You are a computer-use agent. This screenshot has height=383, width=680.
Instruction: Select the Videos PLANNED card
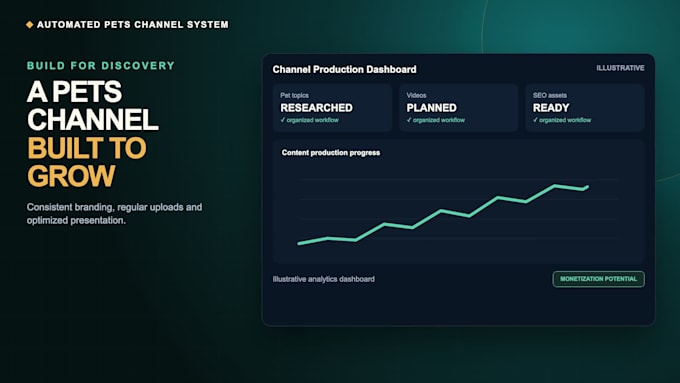[458, 108]
